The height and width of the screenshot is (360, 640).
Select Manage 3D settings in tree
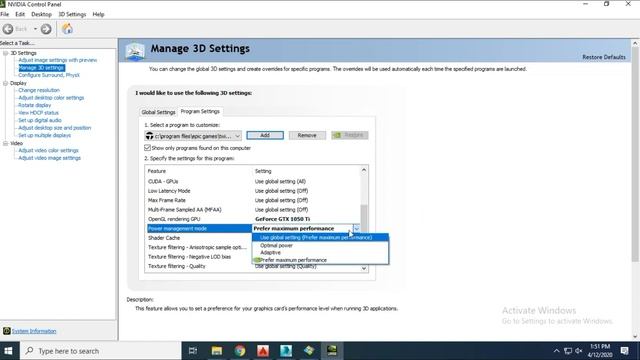click(x=41, y=68)
